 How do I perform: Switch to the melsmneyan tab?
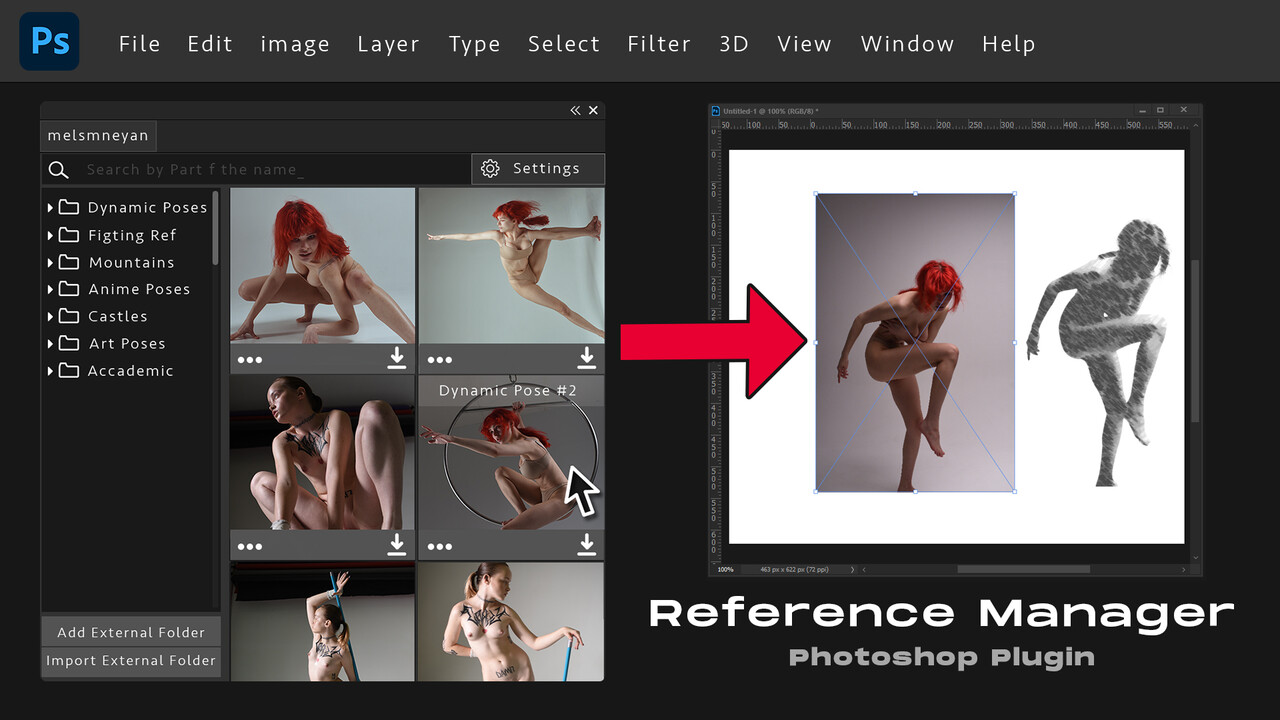click(x=99, y=136)
